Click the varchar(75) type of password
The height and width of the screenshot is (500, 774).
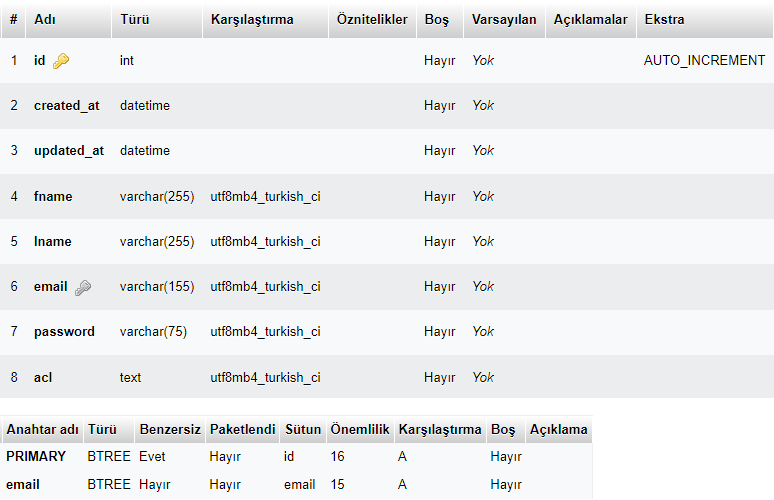153,332
